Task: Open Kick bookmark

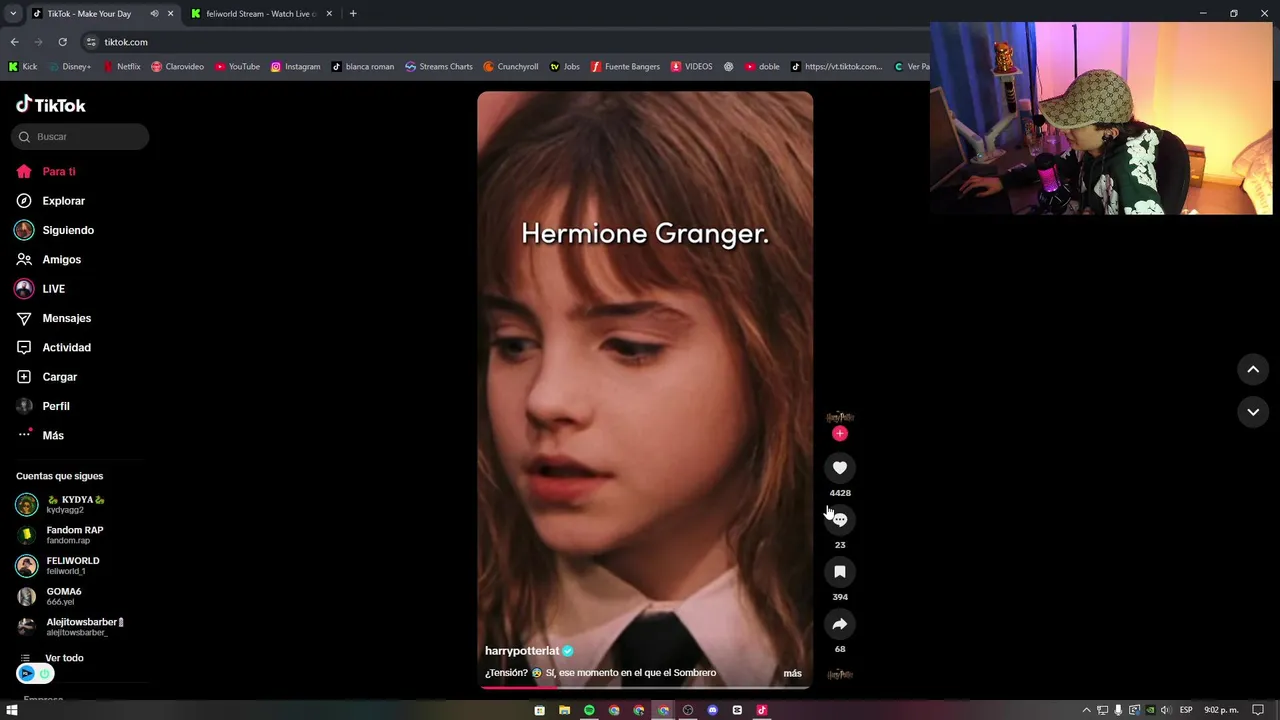Action: pos(23,67)
